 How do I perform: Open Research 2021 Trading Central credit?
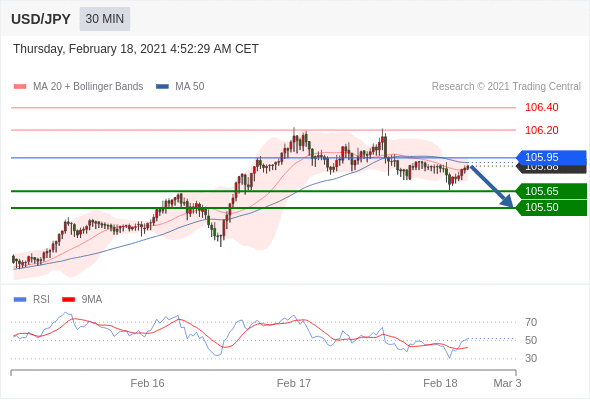[506, 87]
